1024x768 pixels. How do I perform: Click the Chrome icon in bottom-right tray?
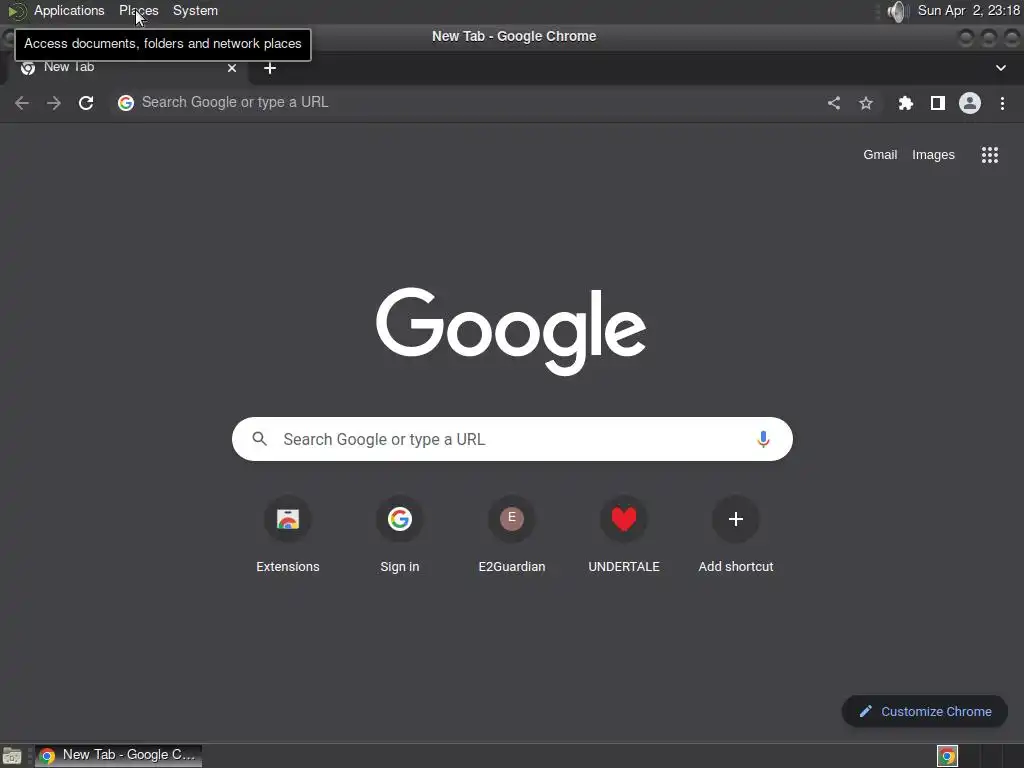(947, 756)
